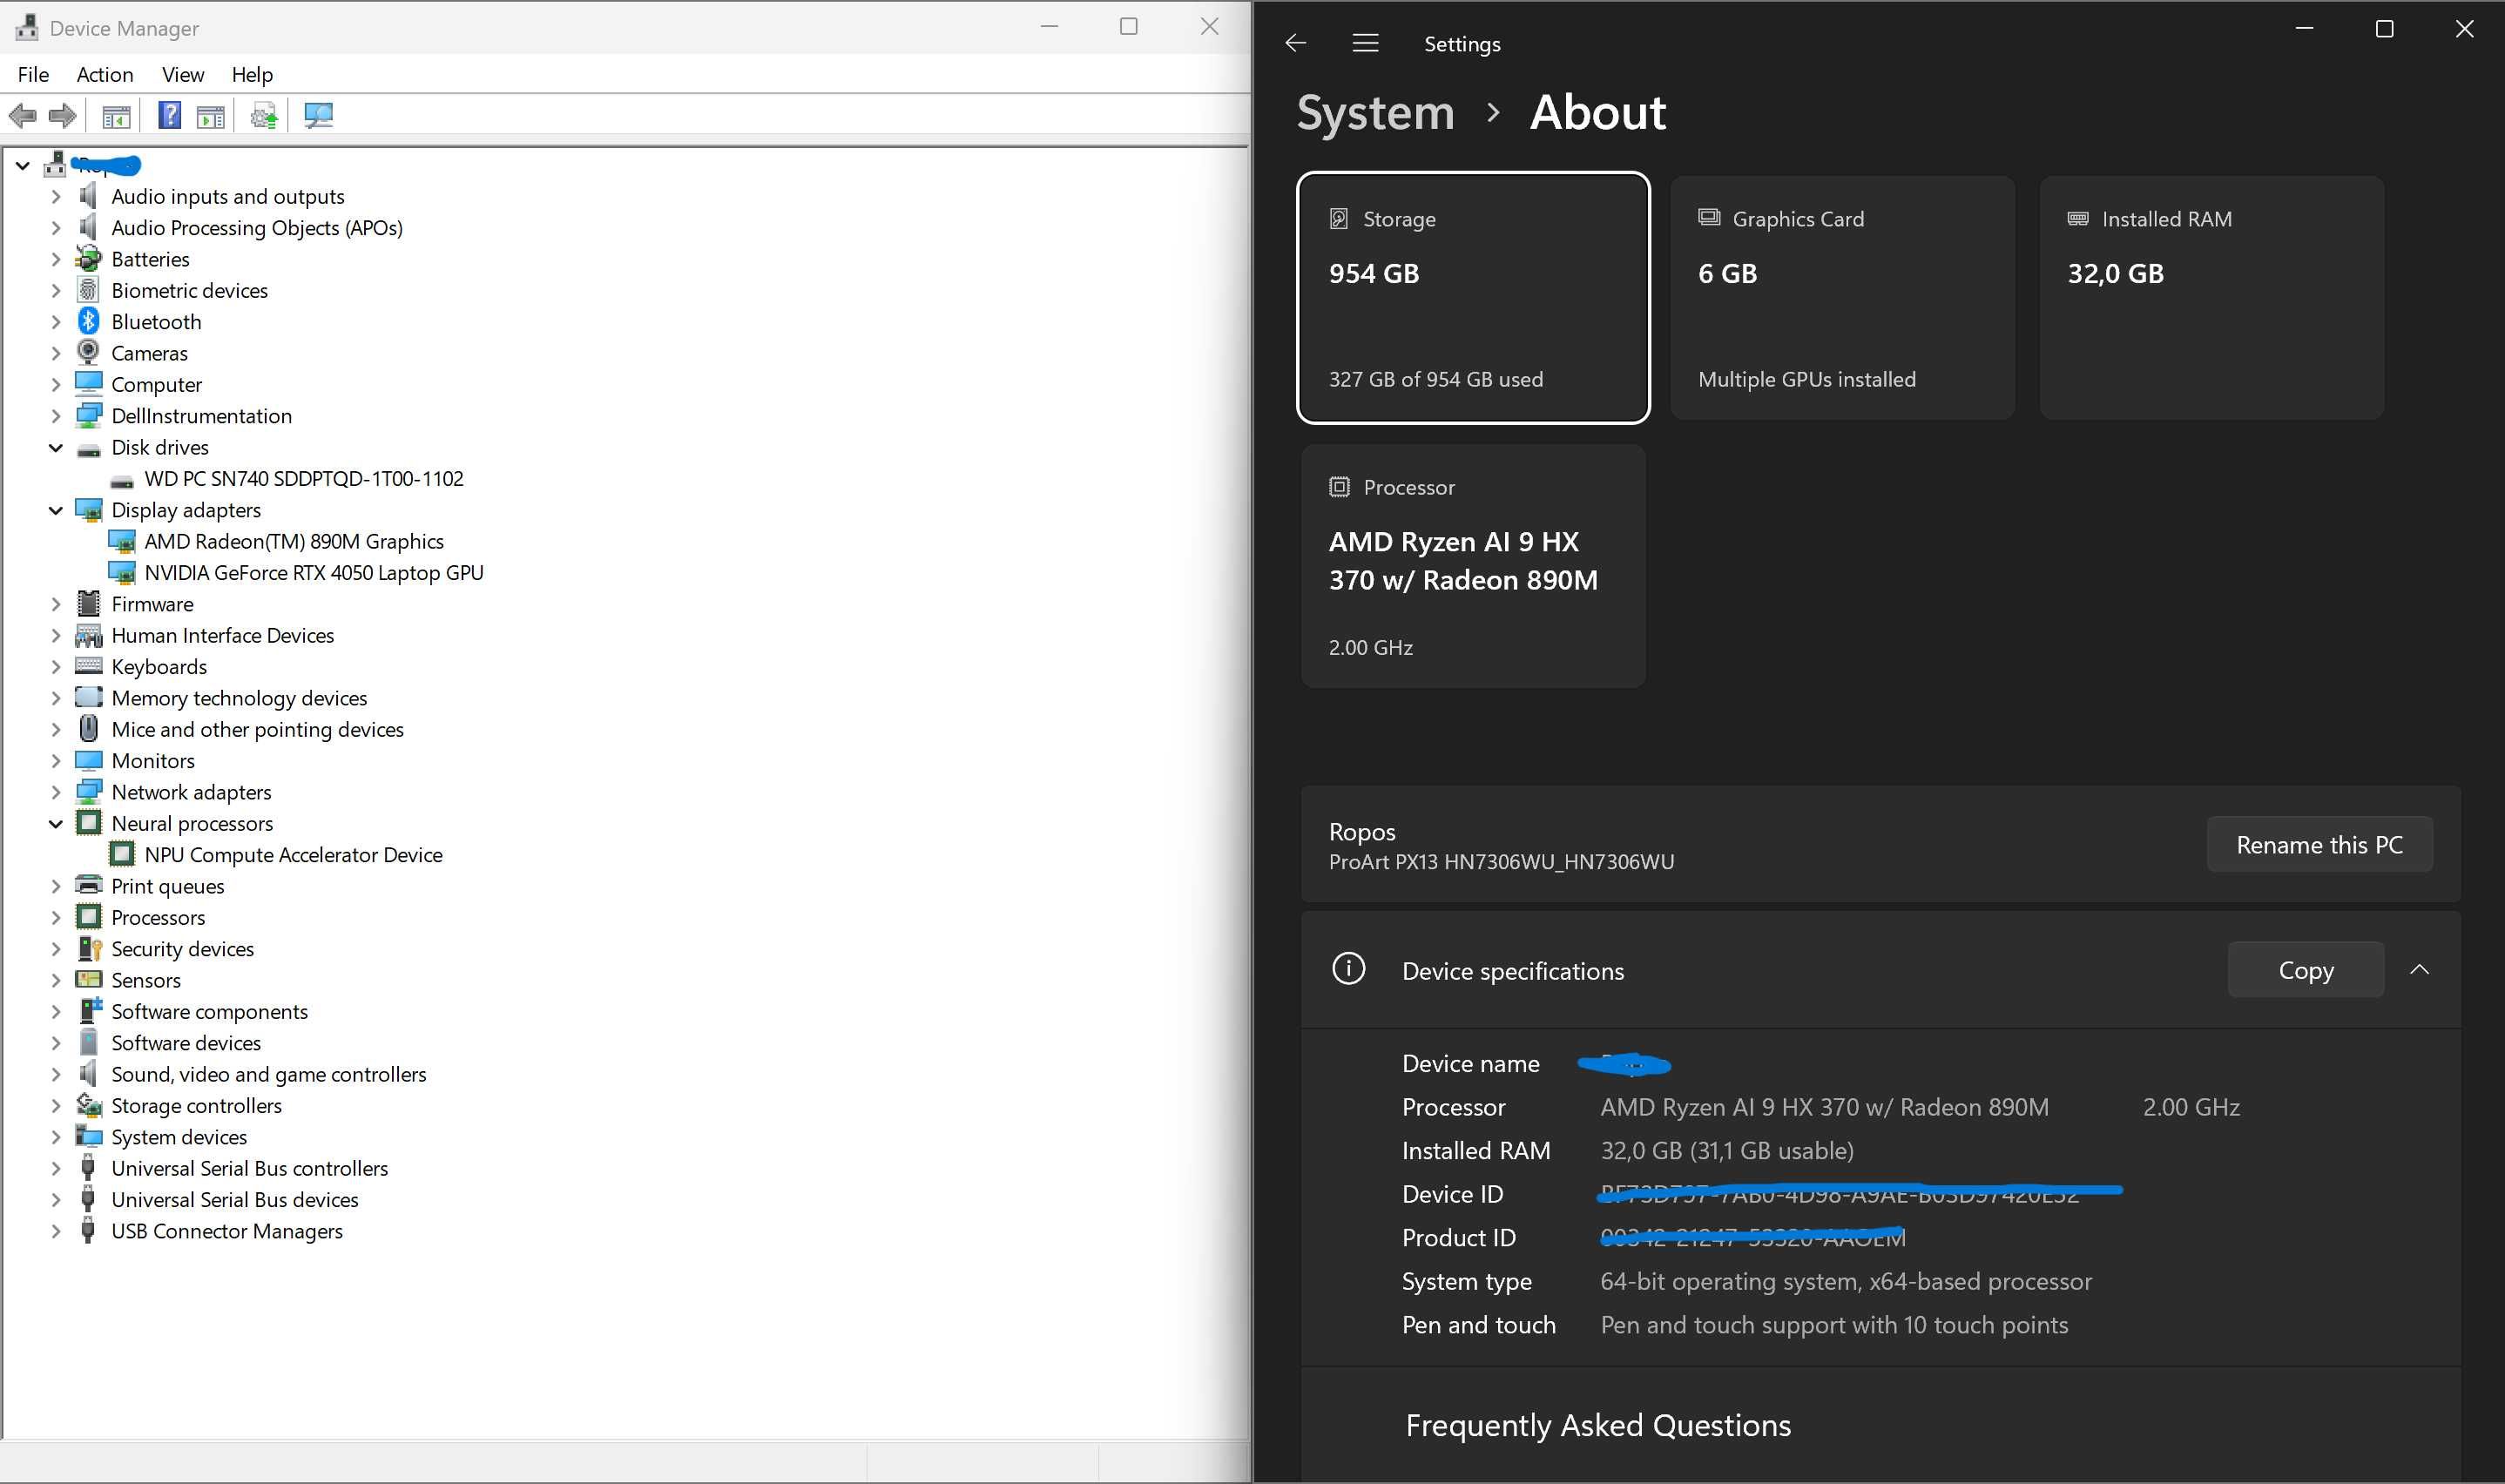
Task: Select Human Interface Devices category
Action: click(x=222, y=635)
